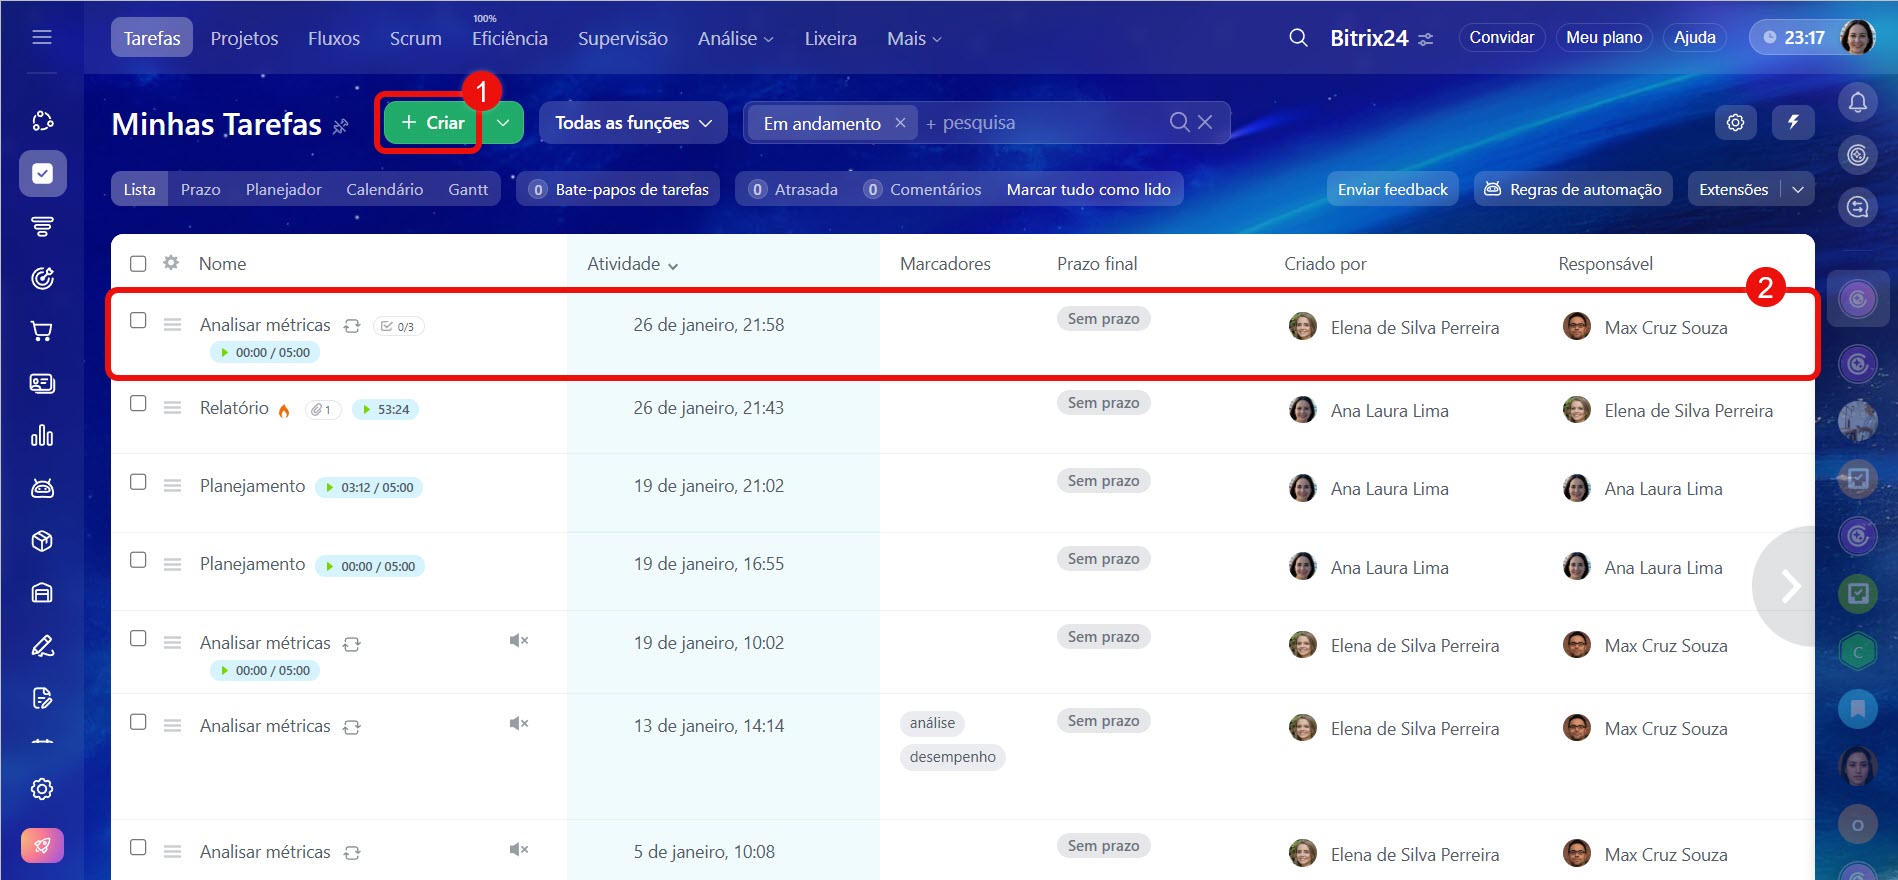Open the shopping cart sidebar icon
Screen dimensions: 1898x880
42,331
